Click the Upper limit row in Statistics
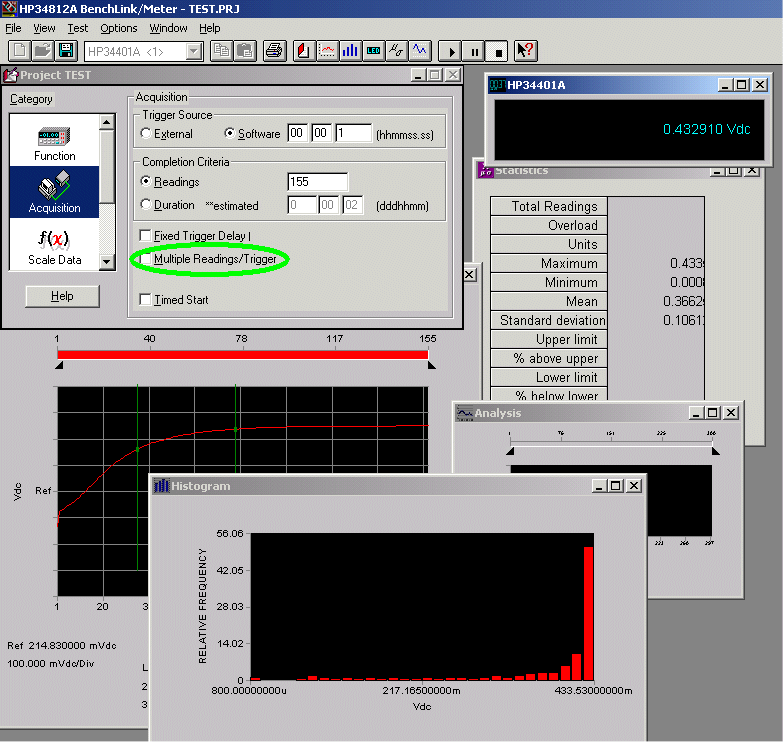This screenshot has width=783, height=742. [x=597, y=339]
